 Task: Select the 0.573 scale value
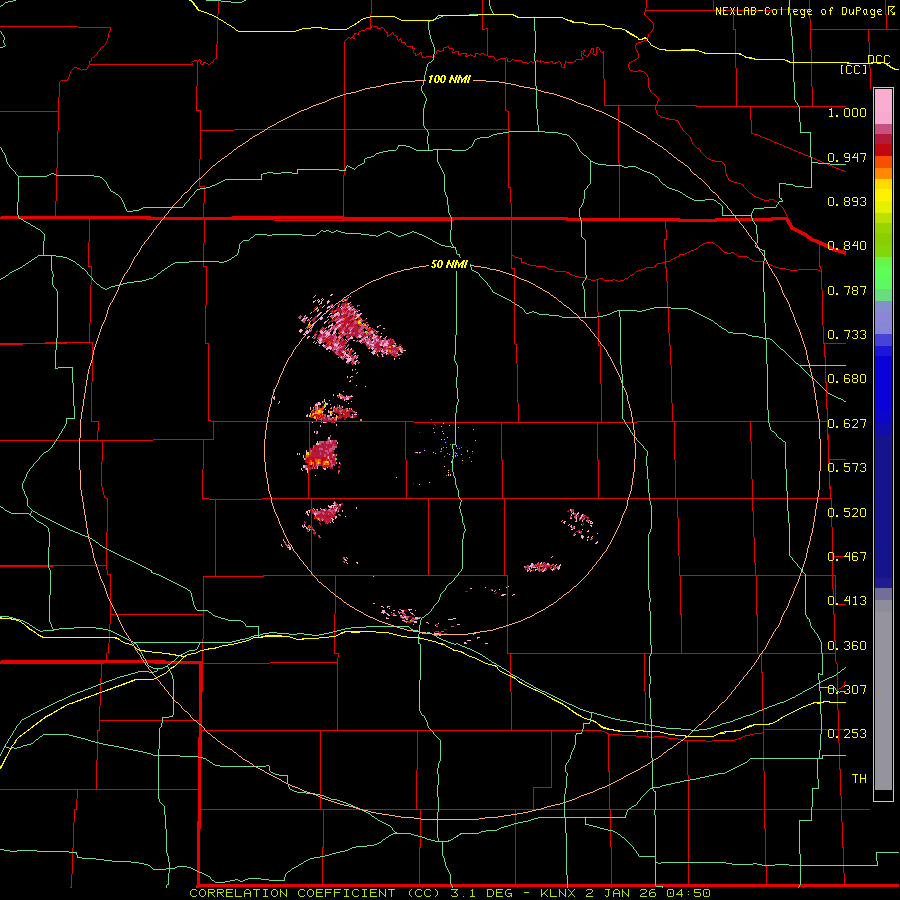[847, 468]
